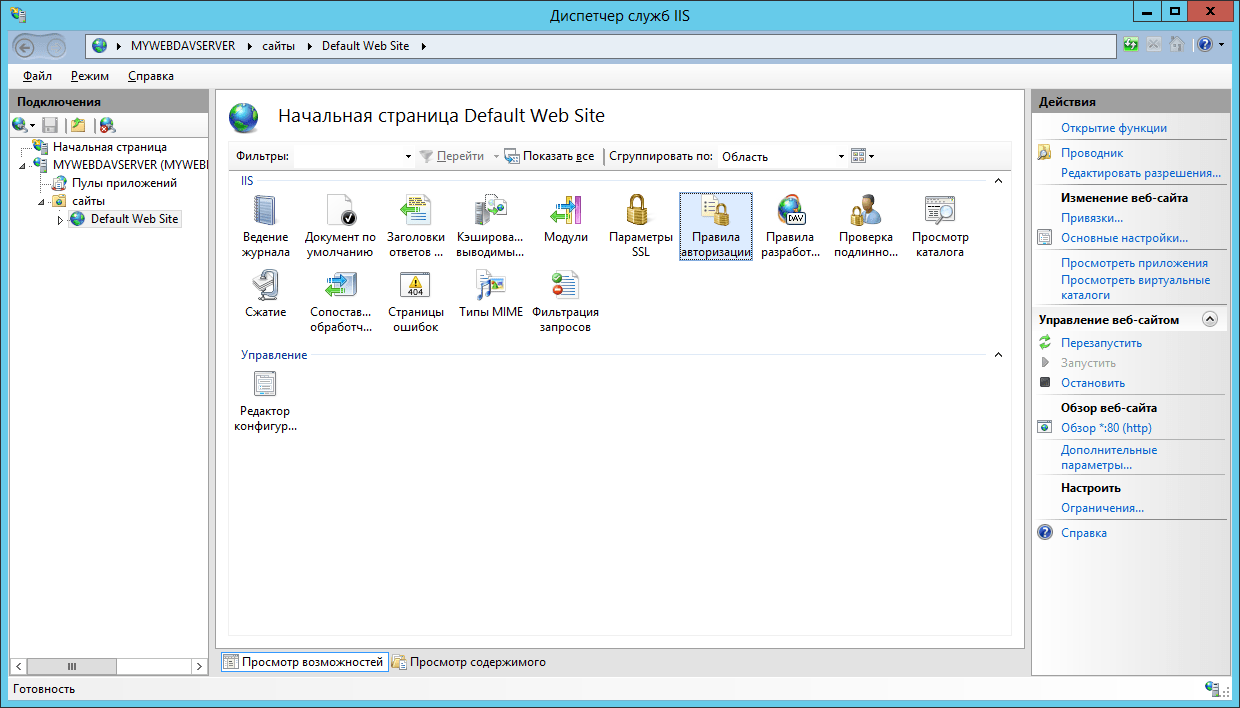Click Остановить website action

(x=1093, y=383)
